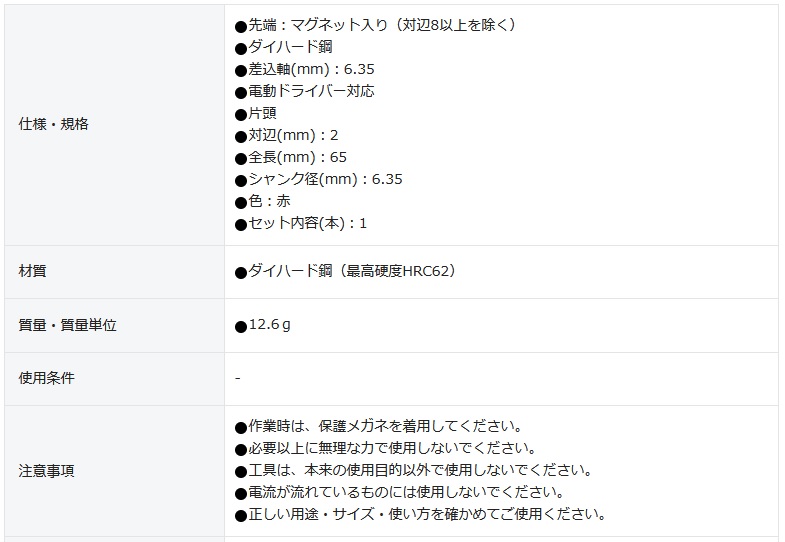Click the 差込軸(mm)：6.35 line
785x542 pixels.
pos(310,69)
